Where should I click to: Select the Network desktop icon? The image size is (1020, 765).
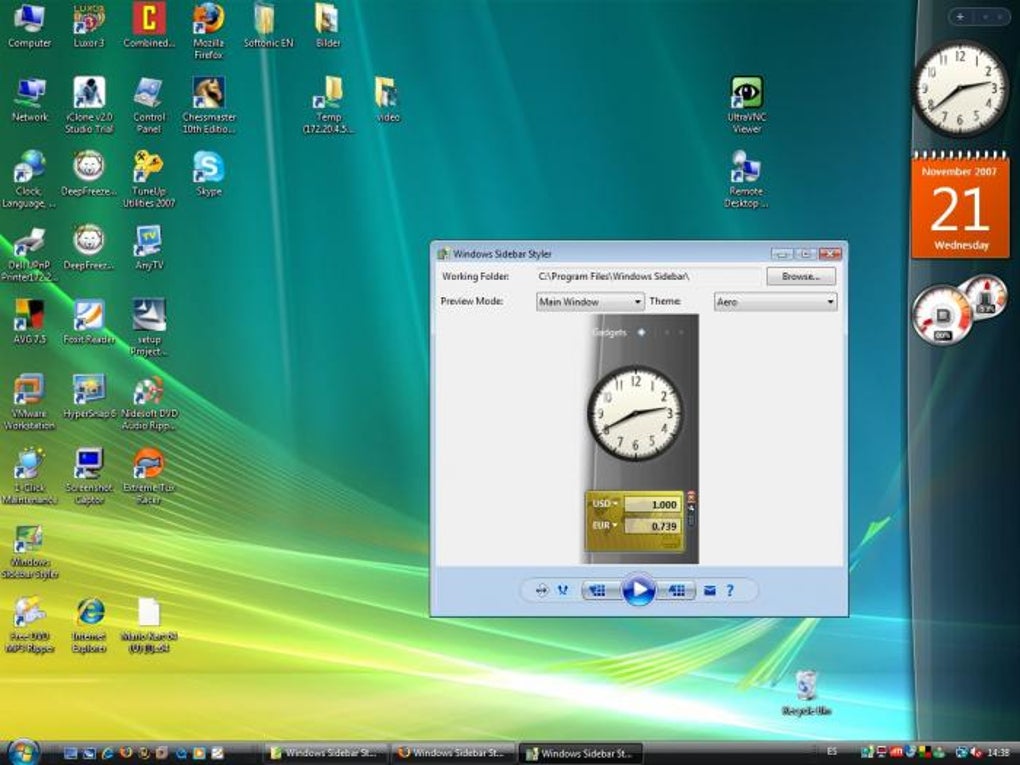click(30, 100)
